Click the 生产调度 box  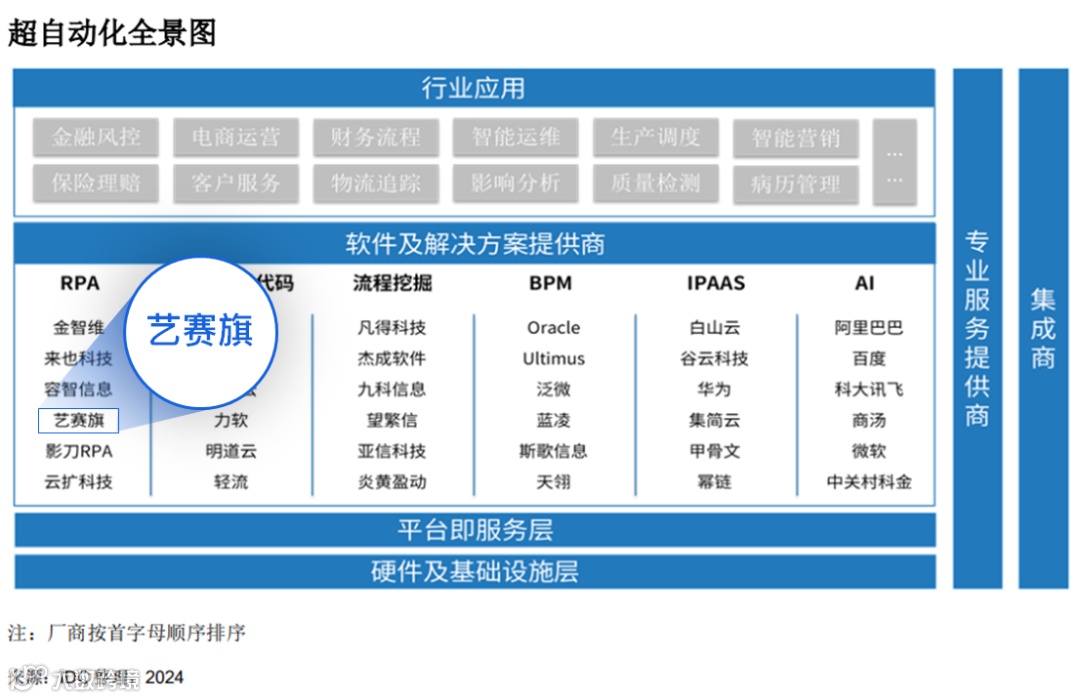(656, 137)
